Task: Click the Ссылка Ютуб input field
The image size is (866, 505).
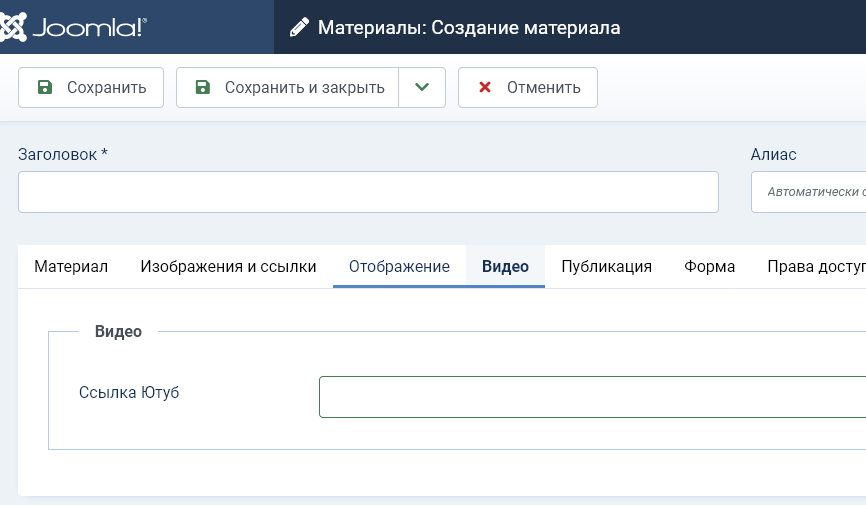Action: coord(592,396)
